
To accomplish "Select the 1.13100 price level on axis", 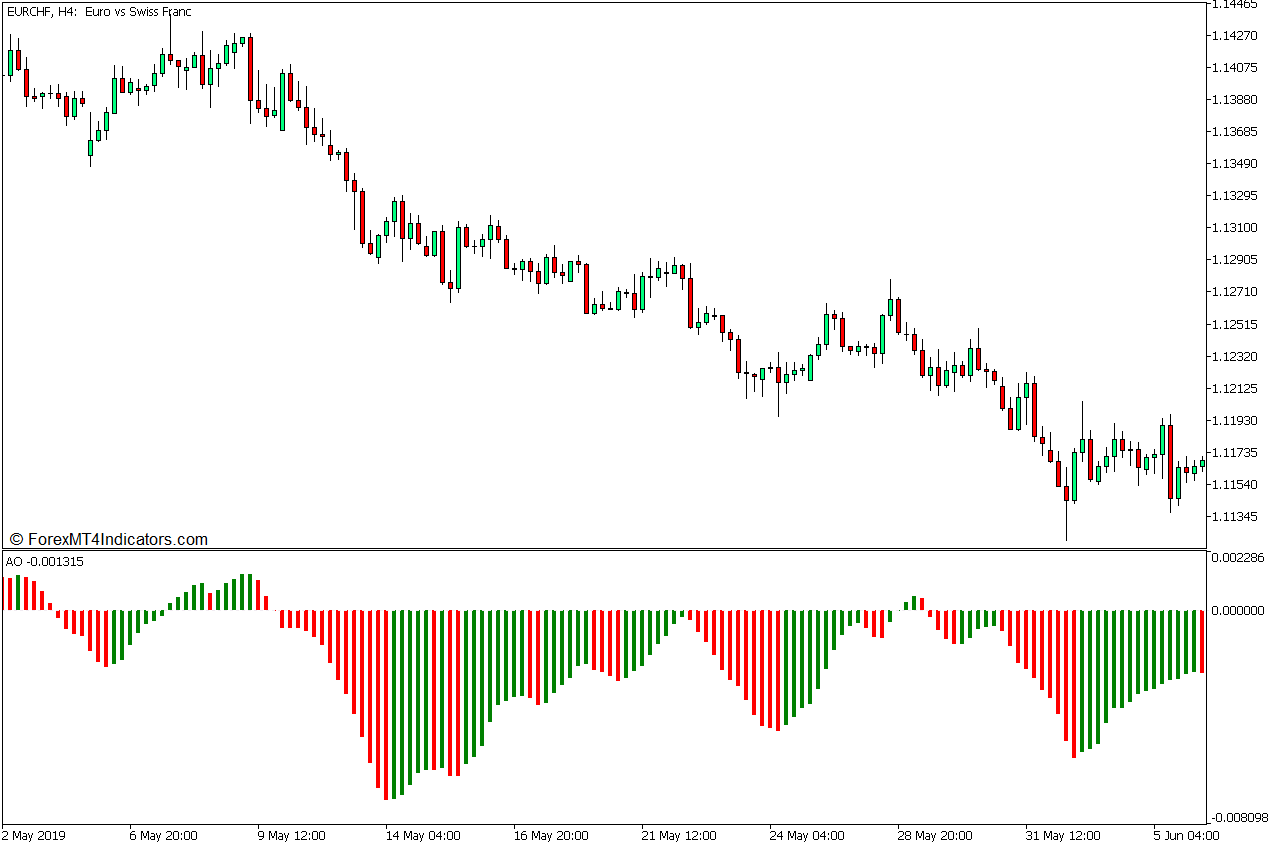I will (1236, 227).
